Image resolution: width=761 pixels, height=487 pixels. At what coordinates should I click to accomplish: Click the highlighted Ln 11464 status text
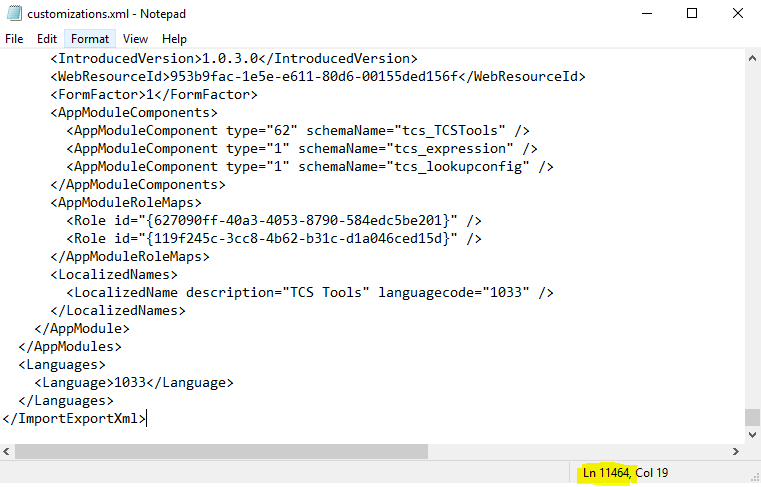coord(606,472)
